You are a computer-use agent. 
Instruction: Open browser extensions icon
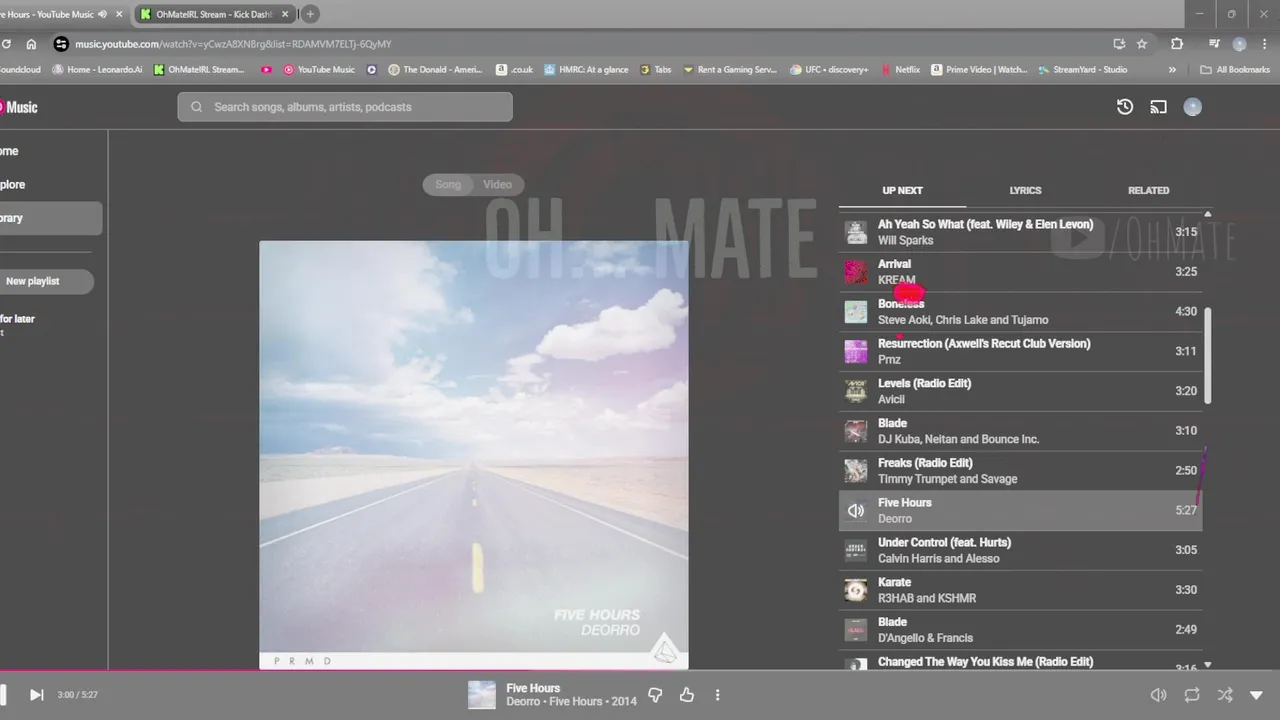[x=1177, y=44]
